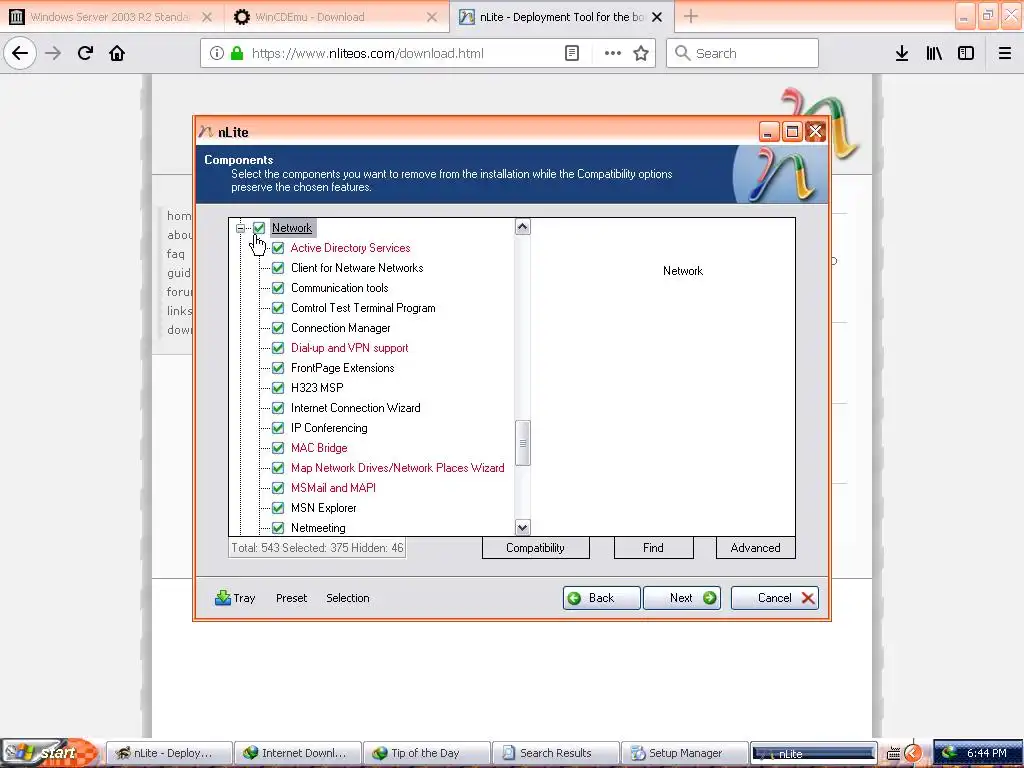Open the Firefox hamburger menu
1024x768 pixels.
tap(1005, 54)
